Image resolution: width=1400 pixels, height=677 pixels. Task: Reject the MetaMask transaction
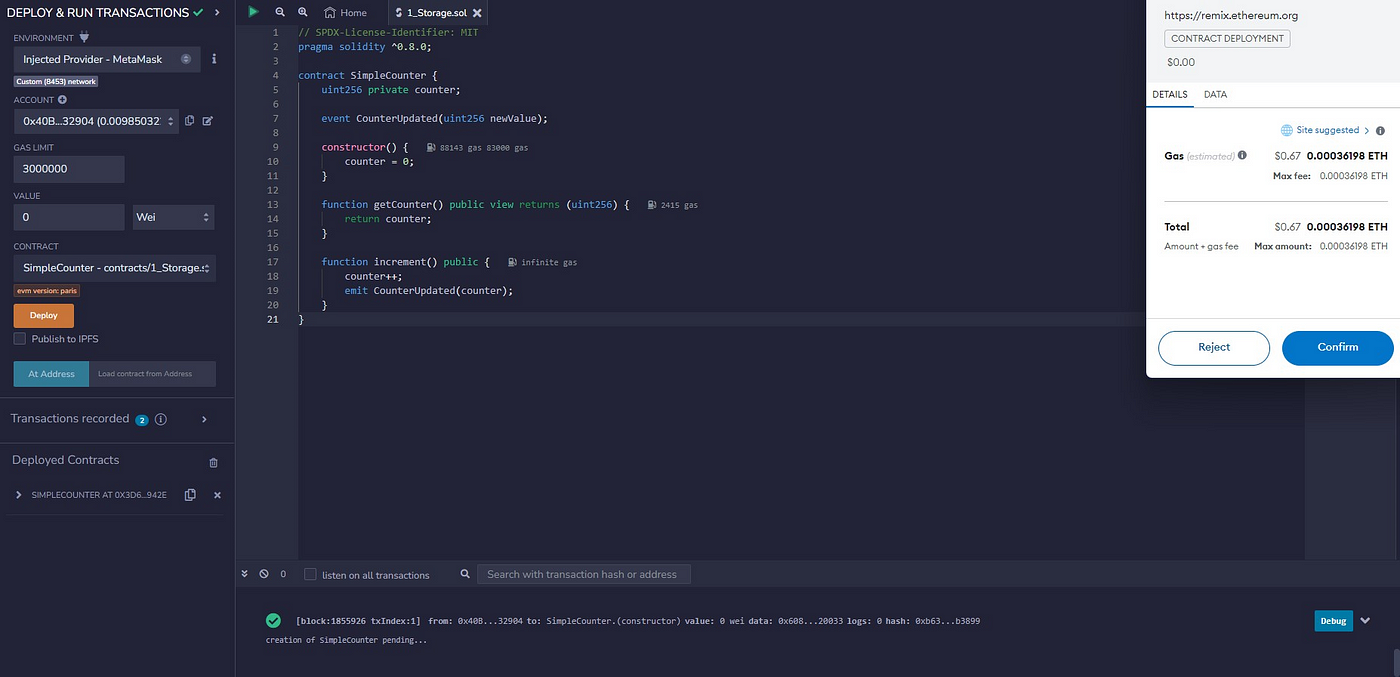pyautogui.click(x=1214, y=347)
